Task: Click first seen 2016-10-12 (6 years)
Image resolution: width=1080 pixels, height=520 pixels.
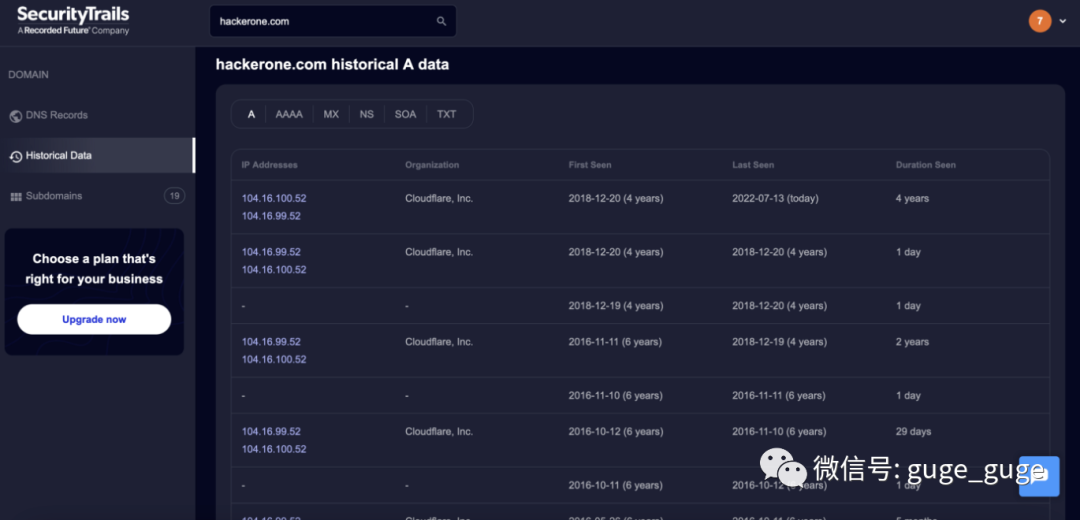Action: 616,431
